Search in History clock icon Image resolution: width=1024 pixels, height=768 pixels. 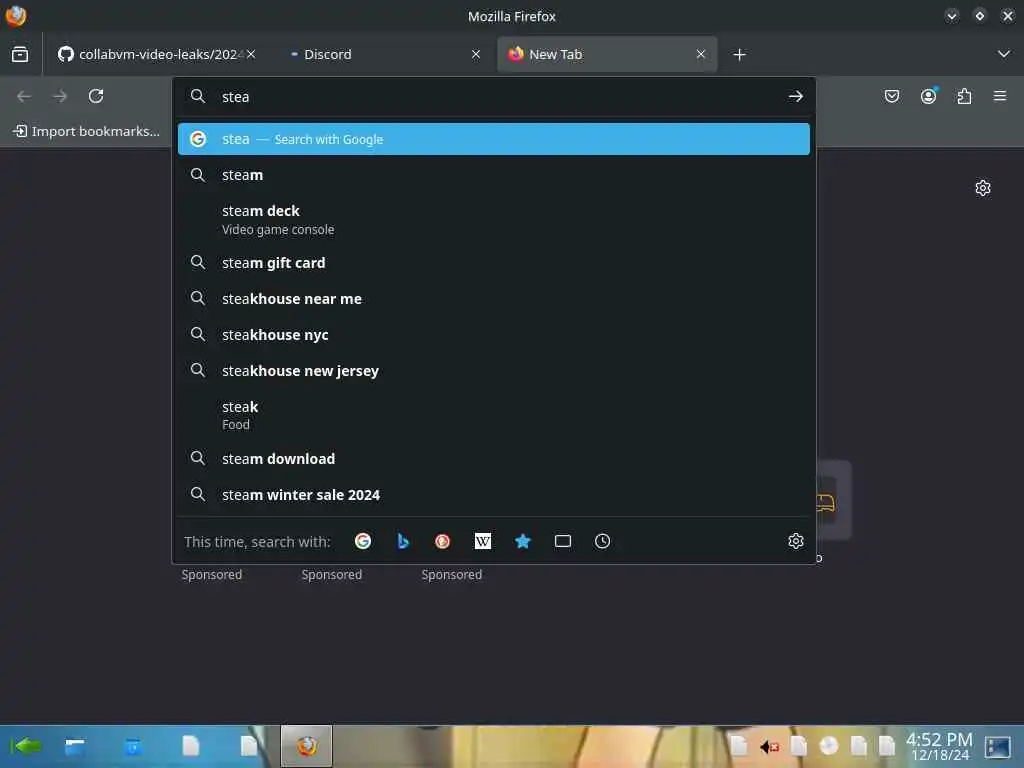click(602, 541)
